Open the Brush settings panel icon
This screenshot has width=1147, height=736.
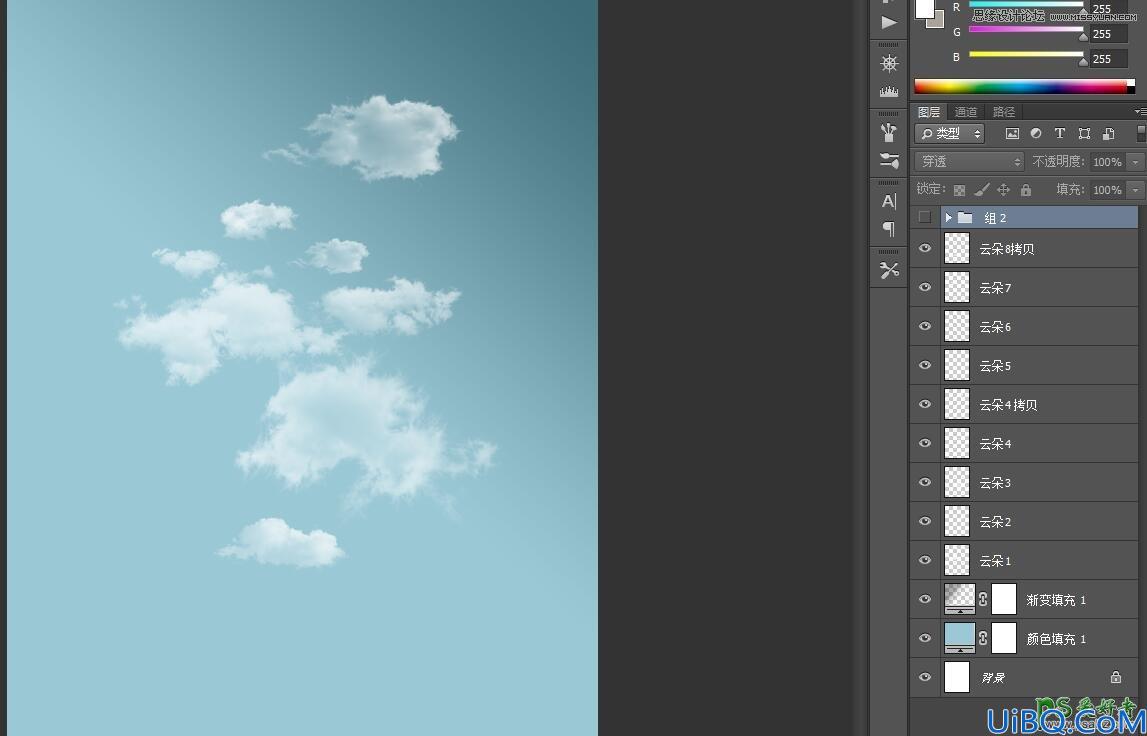pyautogui.click(x=889, y=161)
